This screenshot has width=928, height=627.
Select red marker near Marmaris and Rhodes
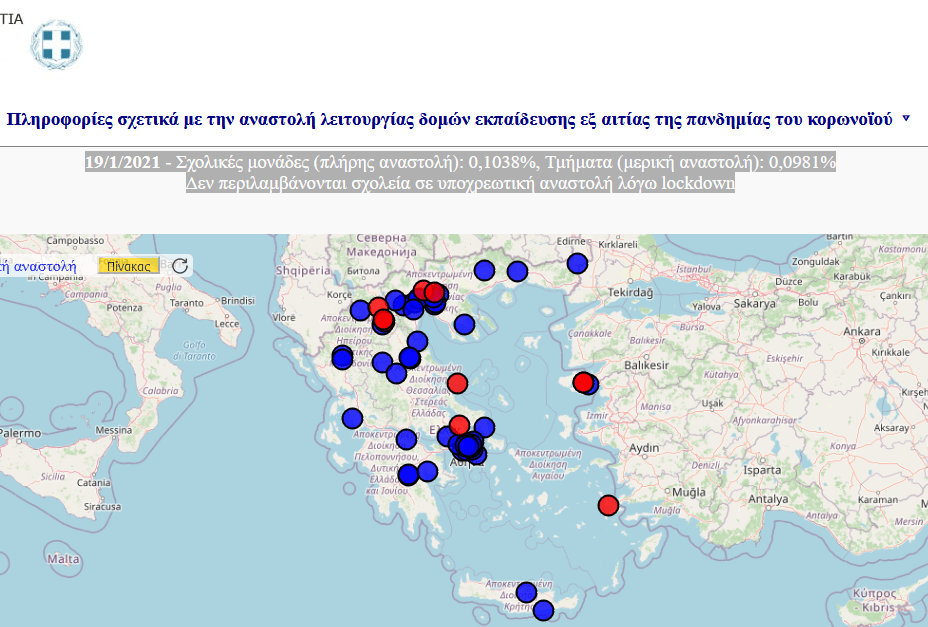pos(608,505)
